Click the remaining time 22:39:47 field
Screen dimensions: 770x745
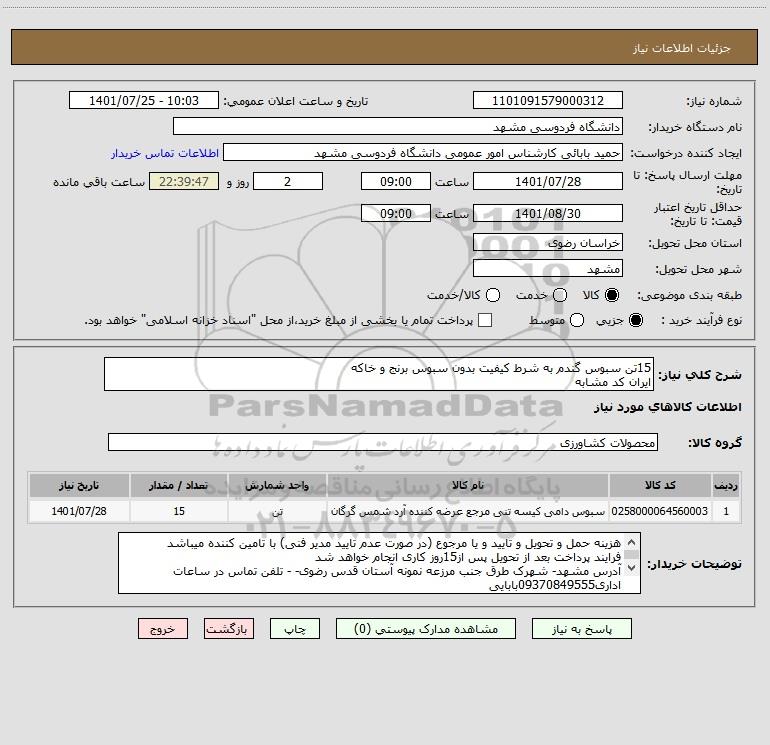coord(184,181)
